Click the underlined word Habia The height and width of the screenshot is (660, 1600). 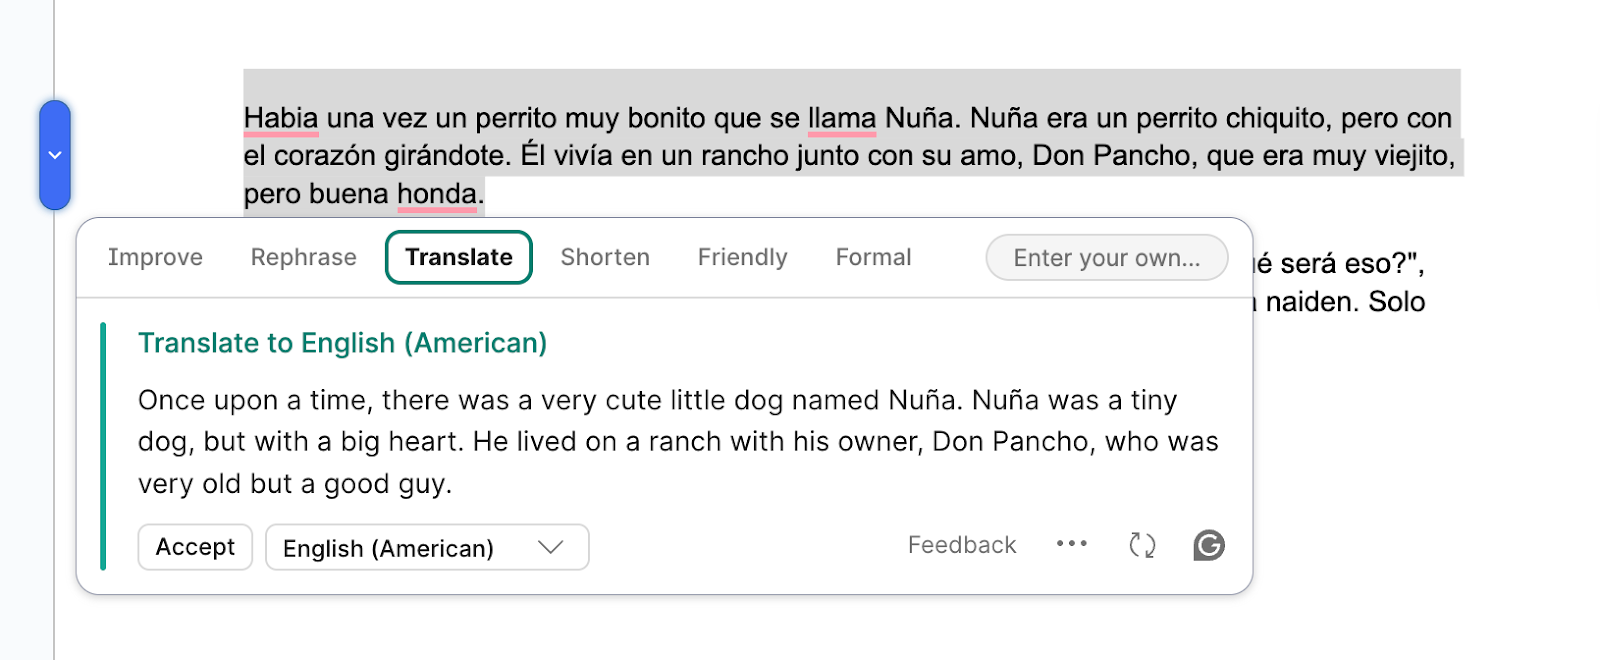[280, 117]
